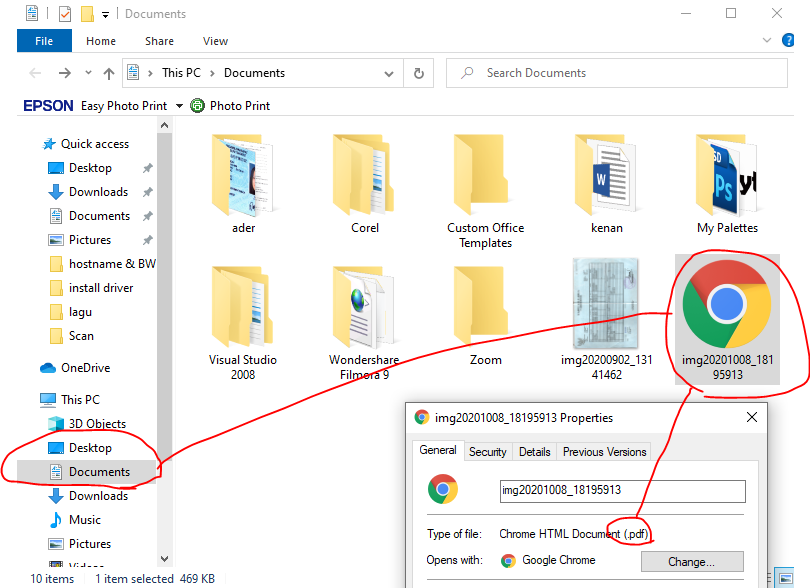Expand the ribbon with chevron
This screenshot has width=810, height=588.
(x=767, y=40)
